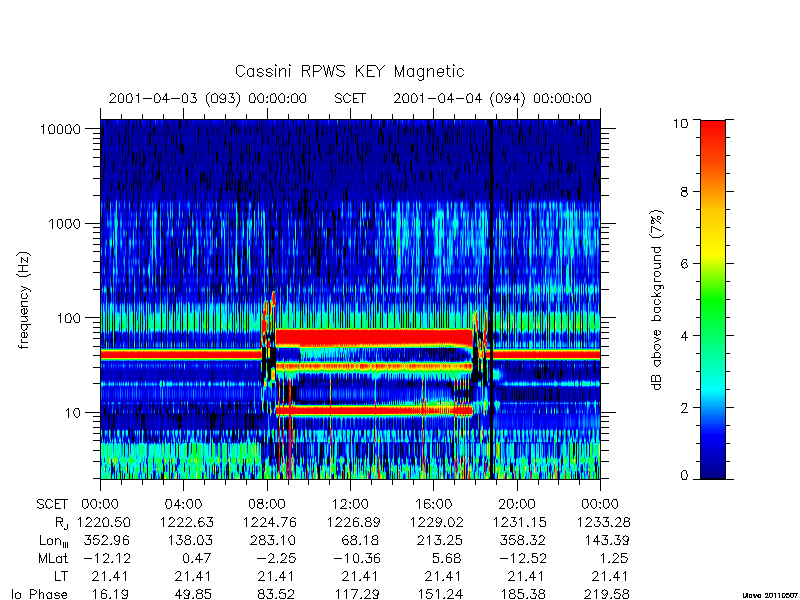Click the MLat value 0.47
Viewport: 800px width, 600px height.
coord(197,559)
